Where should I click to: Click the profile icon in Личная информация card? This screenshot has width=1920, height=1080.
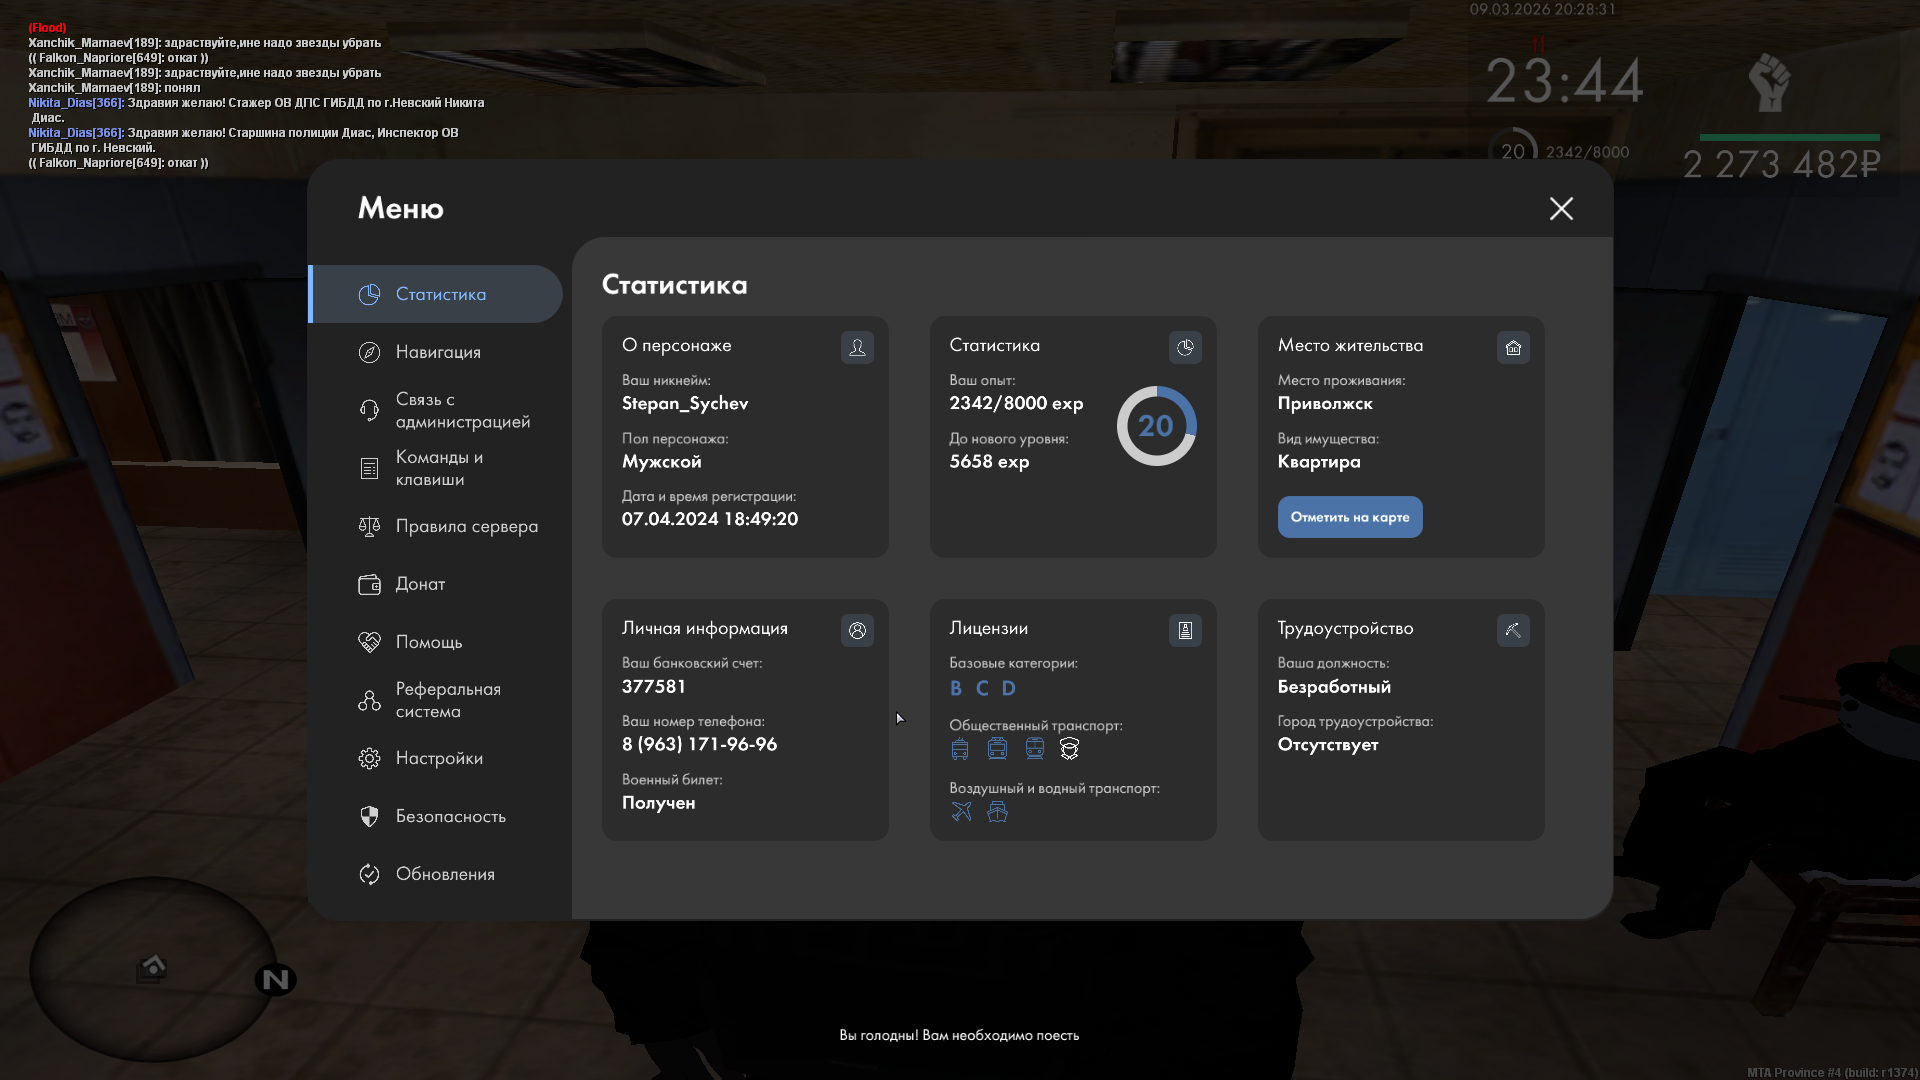point(857,630)
